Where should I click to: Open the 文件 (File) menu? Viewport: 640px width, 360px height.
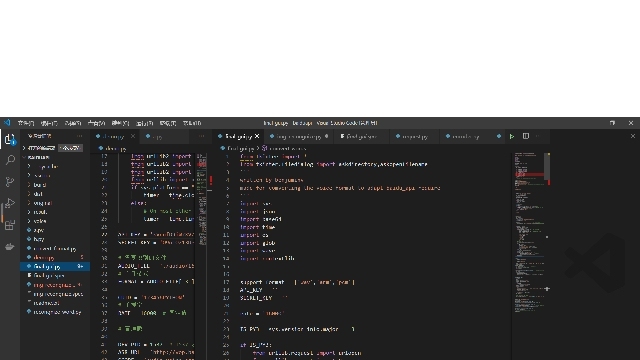pos(26,123)
